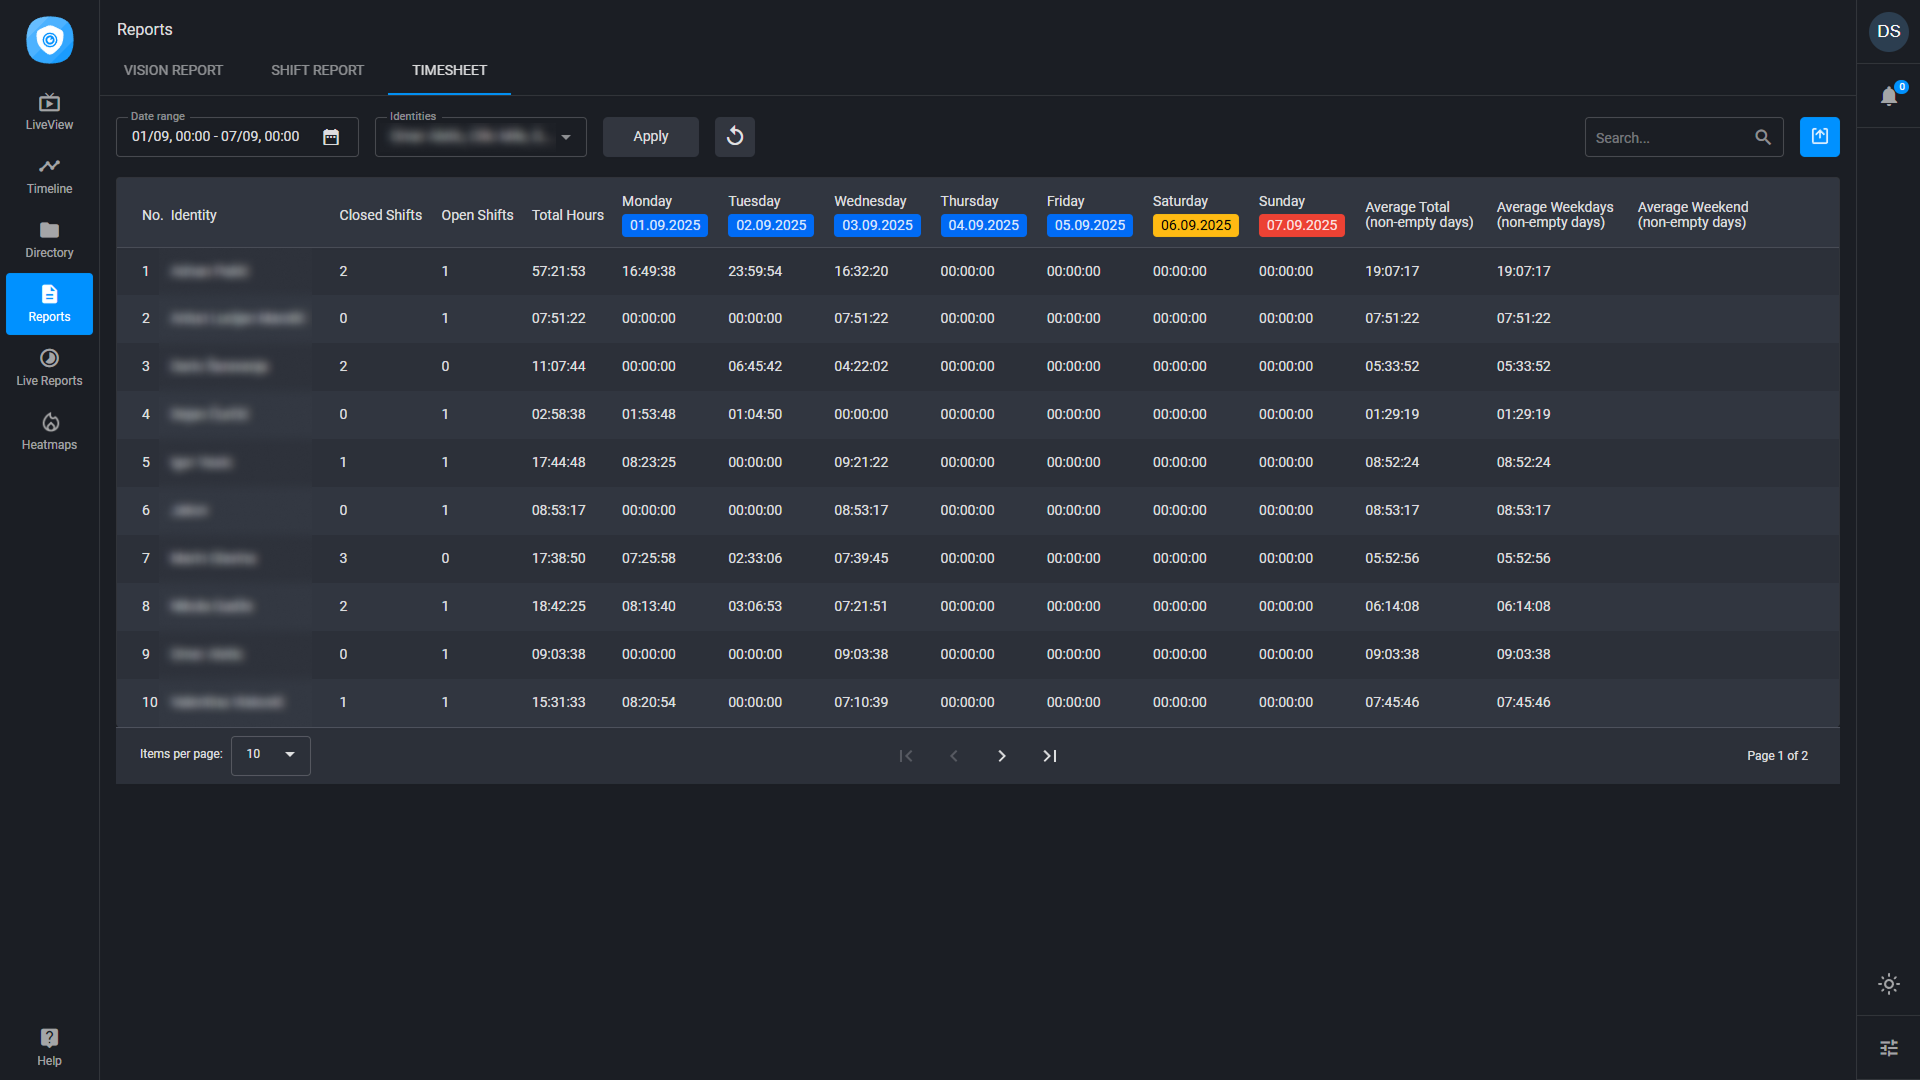
Task: Switch to Shift Report tab
Action: pos(317,70)
